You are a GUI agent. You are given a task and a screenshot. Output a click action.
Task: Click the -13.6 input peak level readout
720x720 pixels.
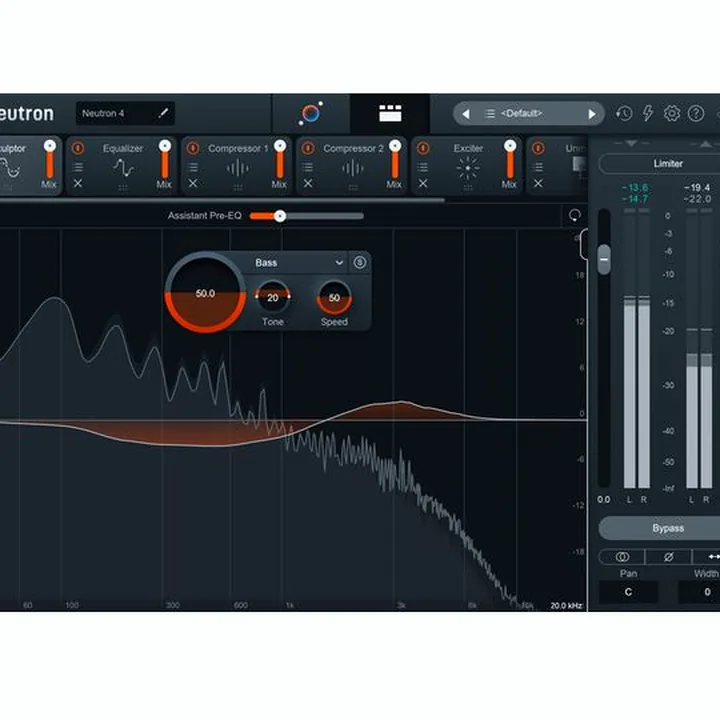pos(635,187)
